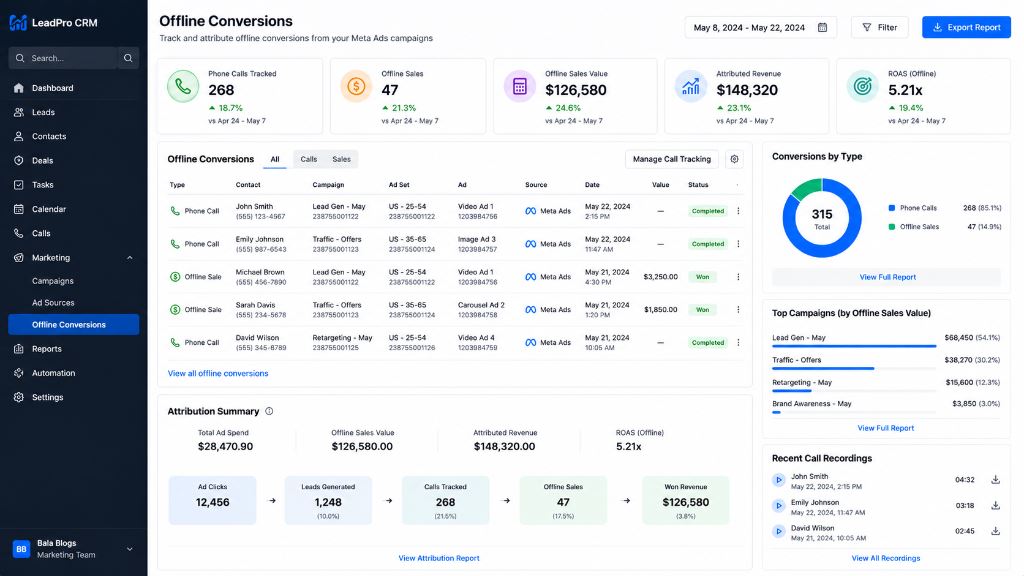Click Meta Ads logo in John Smith row

(x=530, y=211)
